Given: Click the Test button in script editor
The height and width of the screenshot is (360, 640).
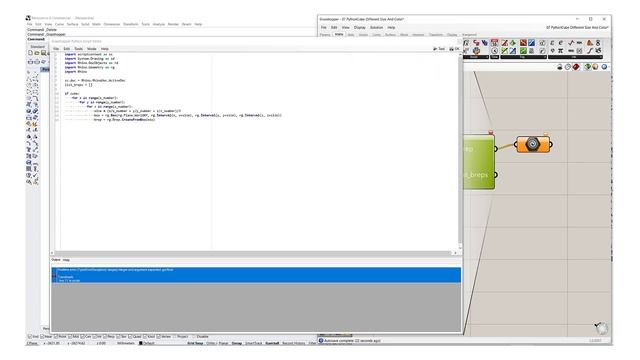Looking at the screenshot, I should (x=439, y=49).
